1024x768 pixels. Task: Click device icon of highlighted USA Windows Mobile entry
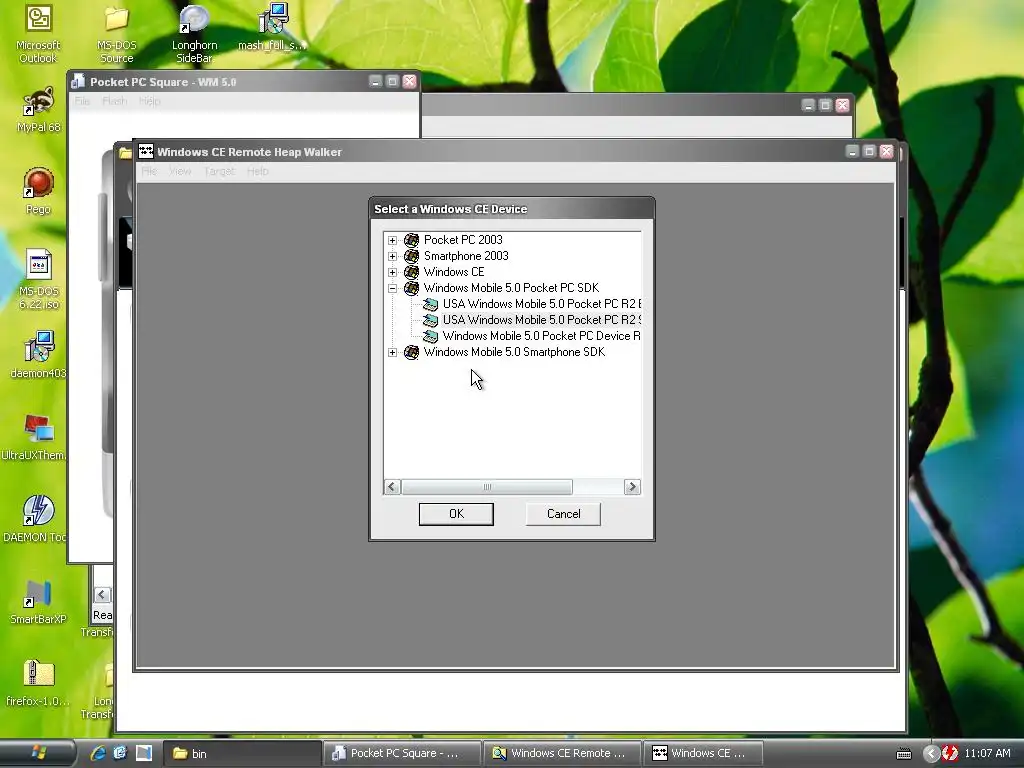click(x=430, y=320)
